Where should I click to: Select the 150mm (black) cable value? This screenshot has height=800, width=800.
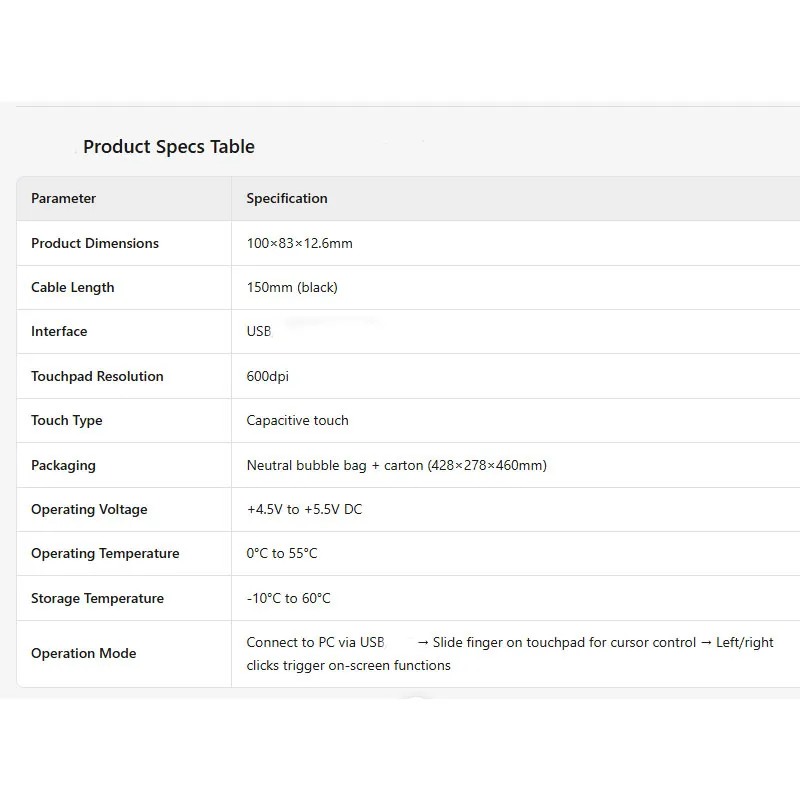(x=292, y=287)
